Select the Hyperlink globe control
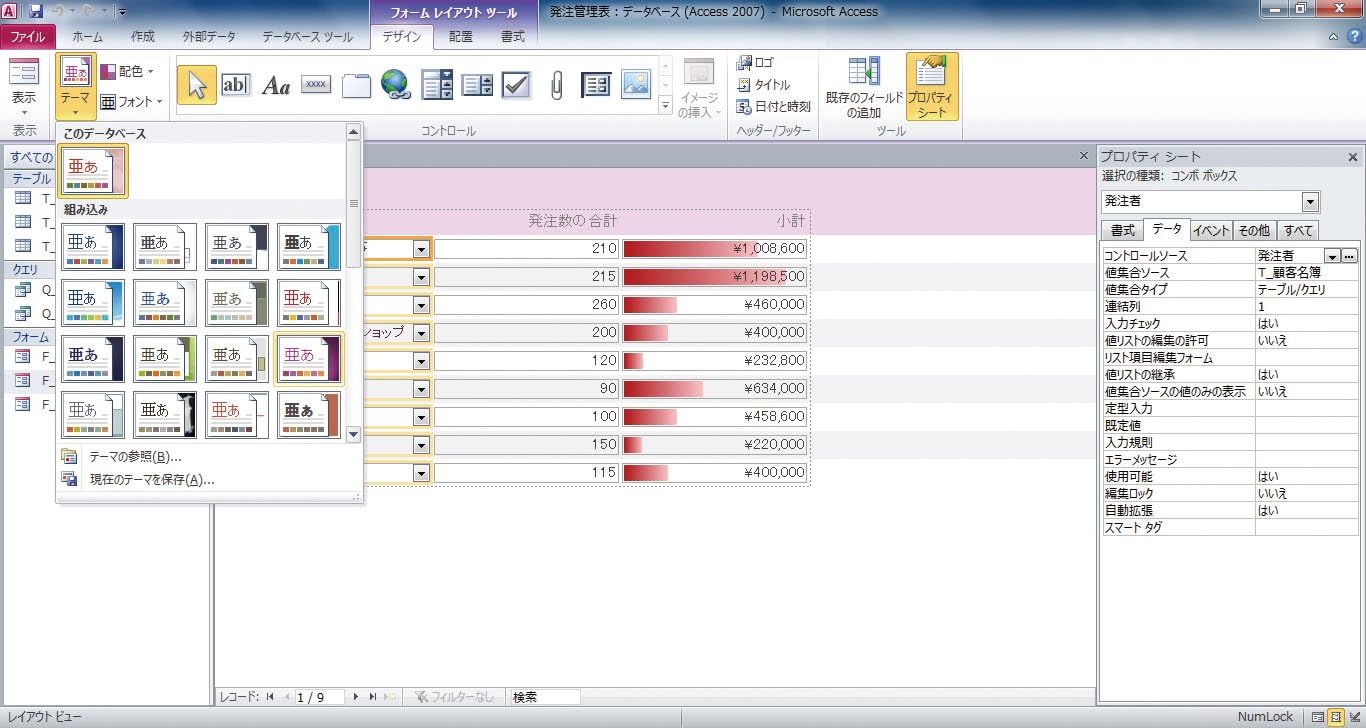Screen dimensions: 1366x728 point(396,85)
